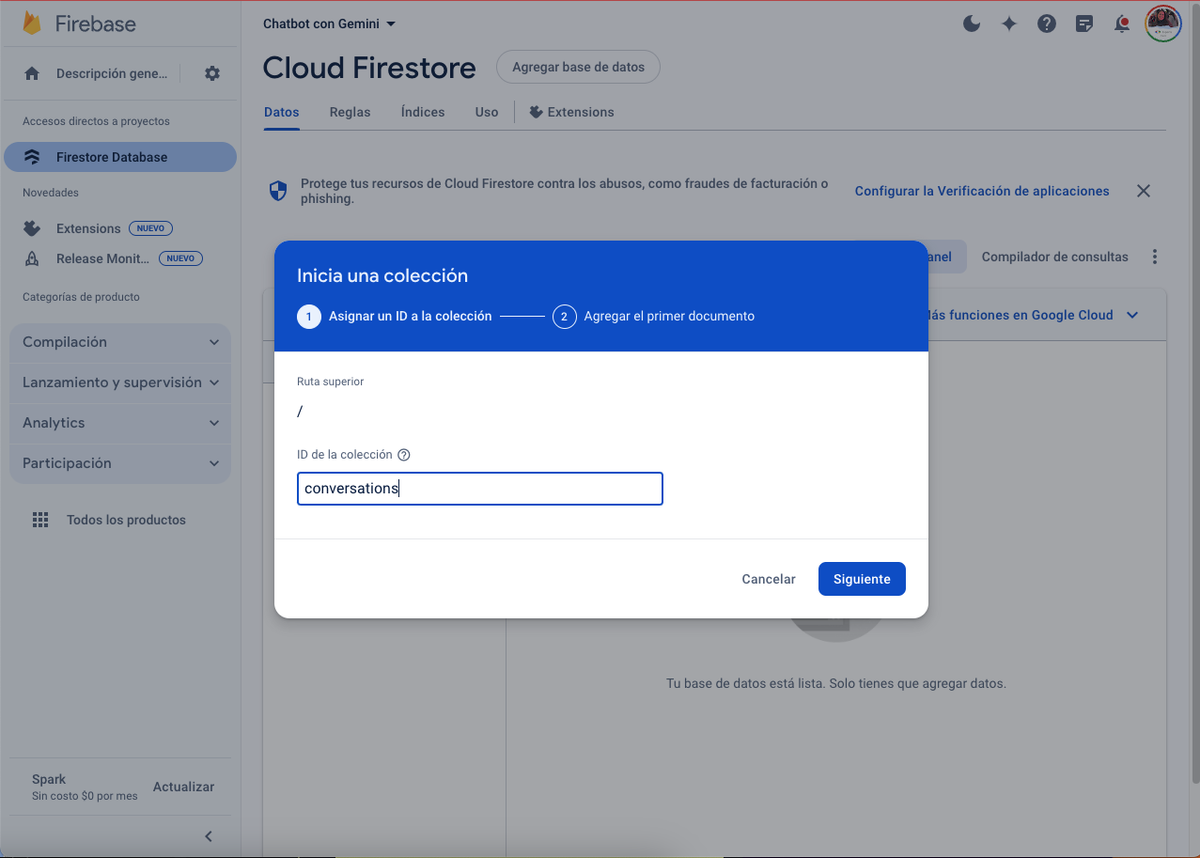This screenshot has height=858, width=1200.
Task: Click the 'Inicia una colección' dialog title
Action: [x=382, y=276]
